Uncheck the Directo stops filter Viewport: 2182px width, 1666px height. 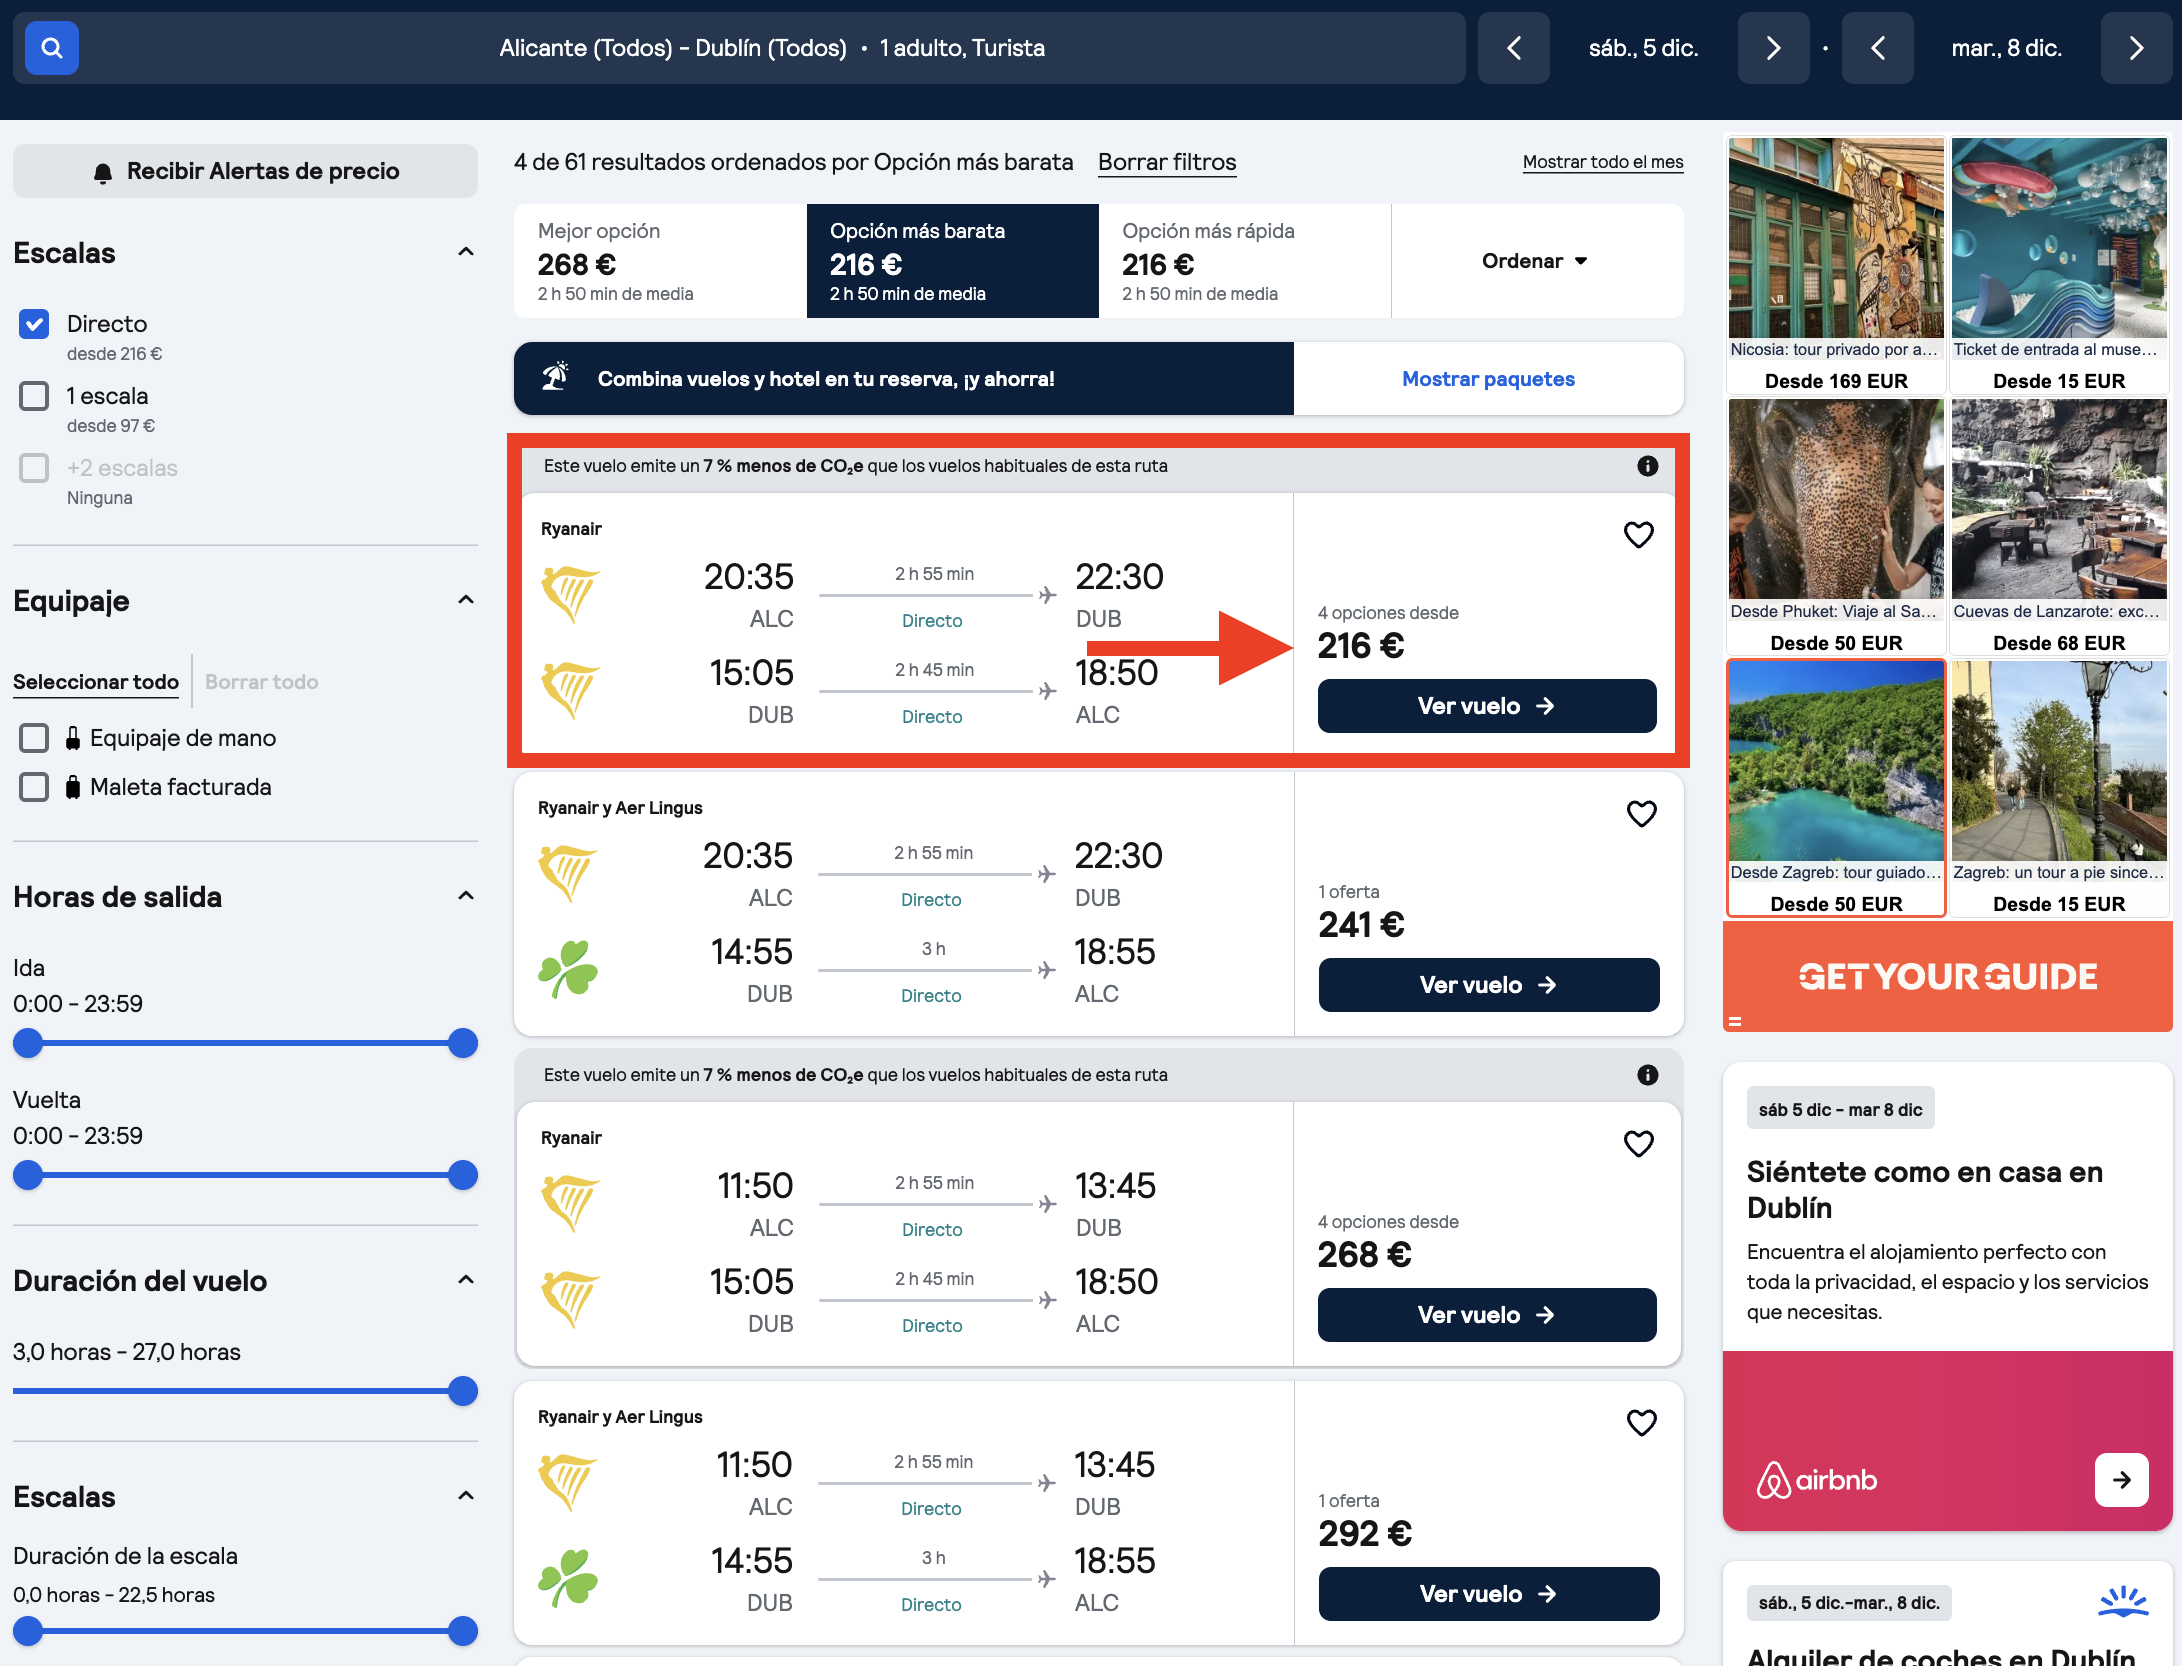coord(34,324)
